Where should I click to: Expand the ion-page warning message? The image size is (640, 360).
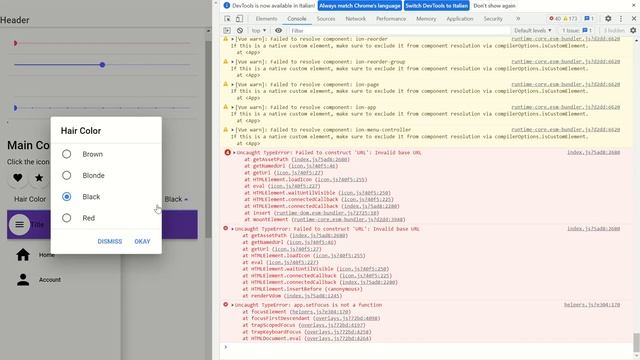(x=233, y=85)
